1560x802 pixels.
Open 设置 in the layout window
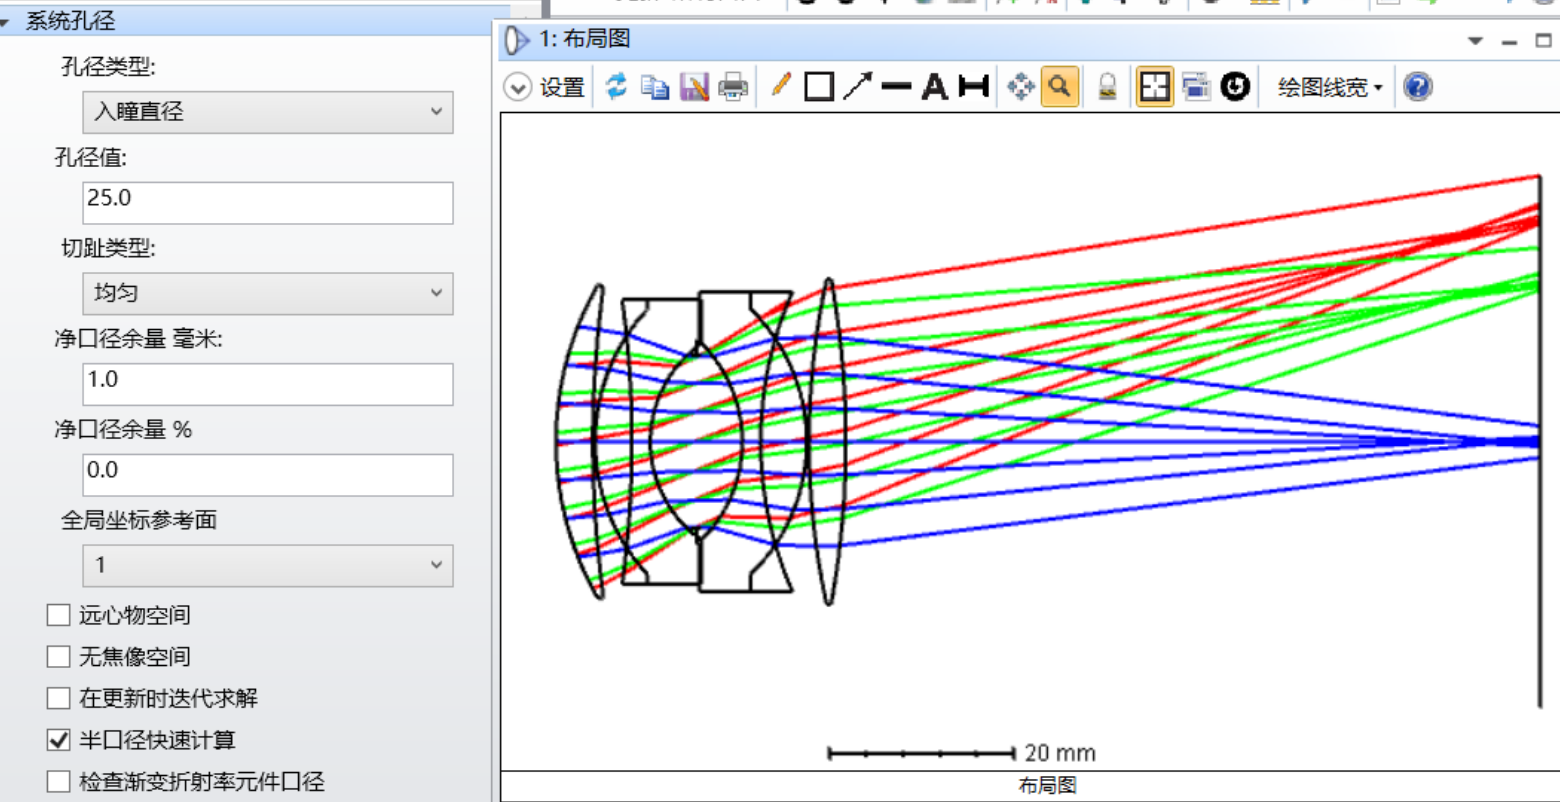click(x=545, y=88)
